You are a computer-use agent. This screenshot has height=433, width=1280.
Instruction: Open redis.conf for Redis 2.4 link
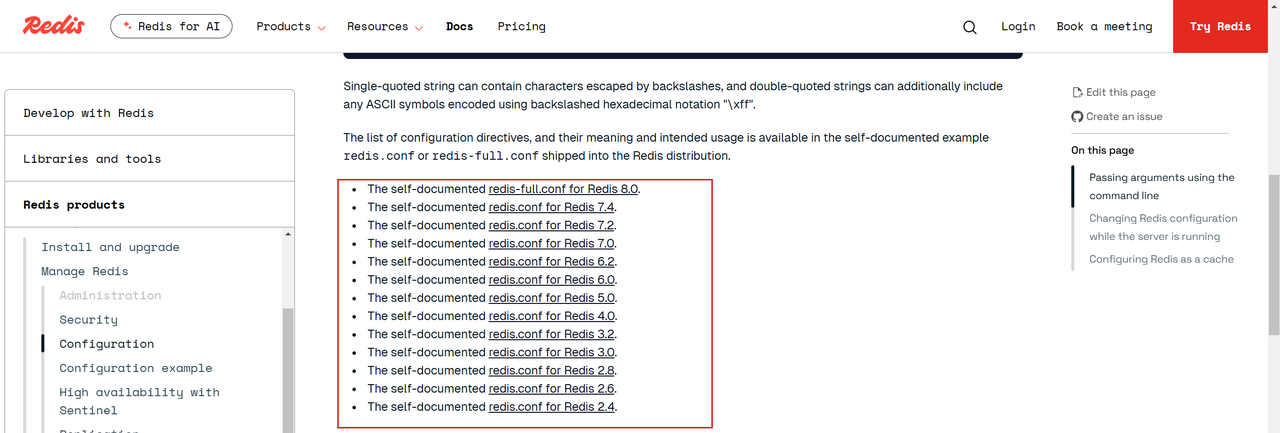551,407
